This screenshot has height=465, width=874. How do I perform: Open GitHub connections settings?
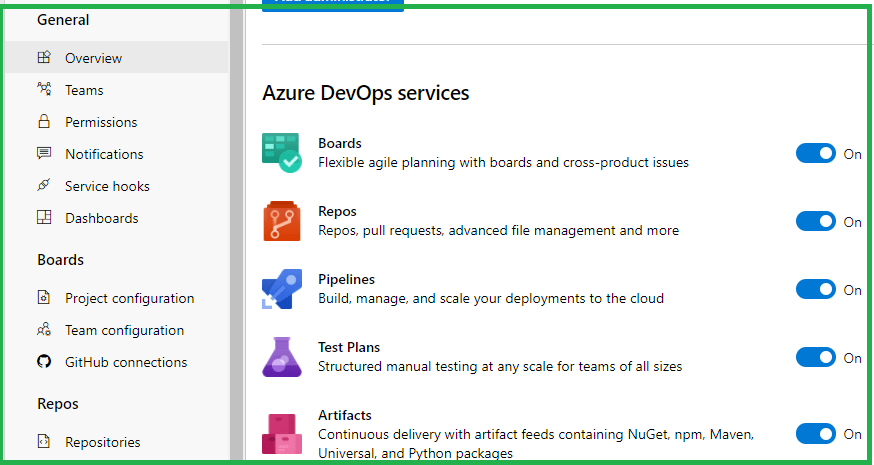116,362
